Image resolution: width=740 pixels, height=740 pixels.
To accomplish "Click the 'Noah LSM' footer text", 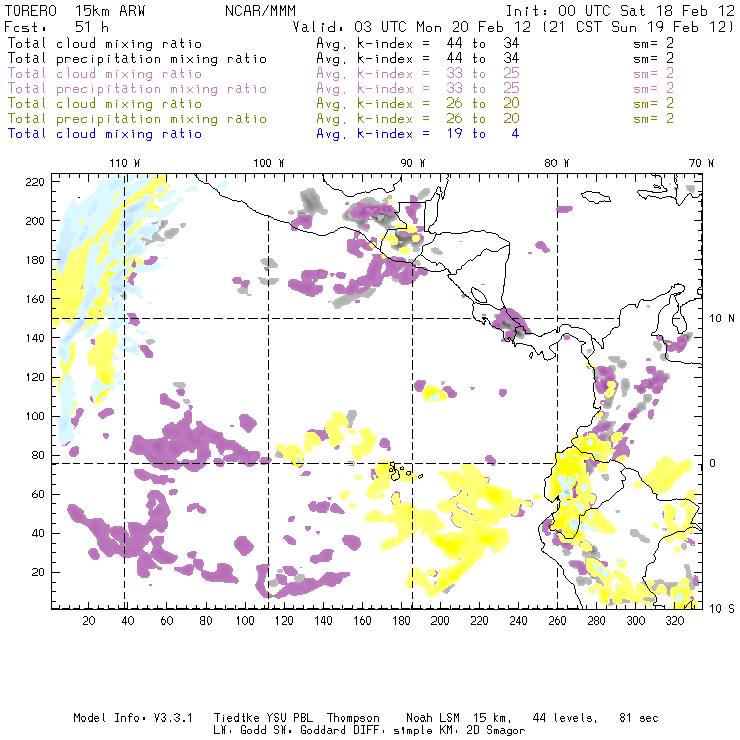I will point(433,718).
